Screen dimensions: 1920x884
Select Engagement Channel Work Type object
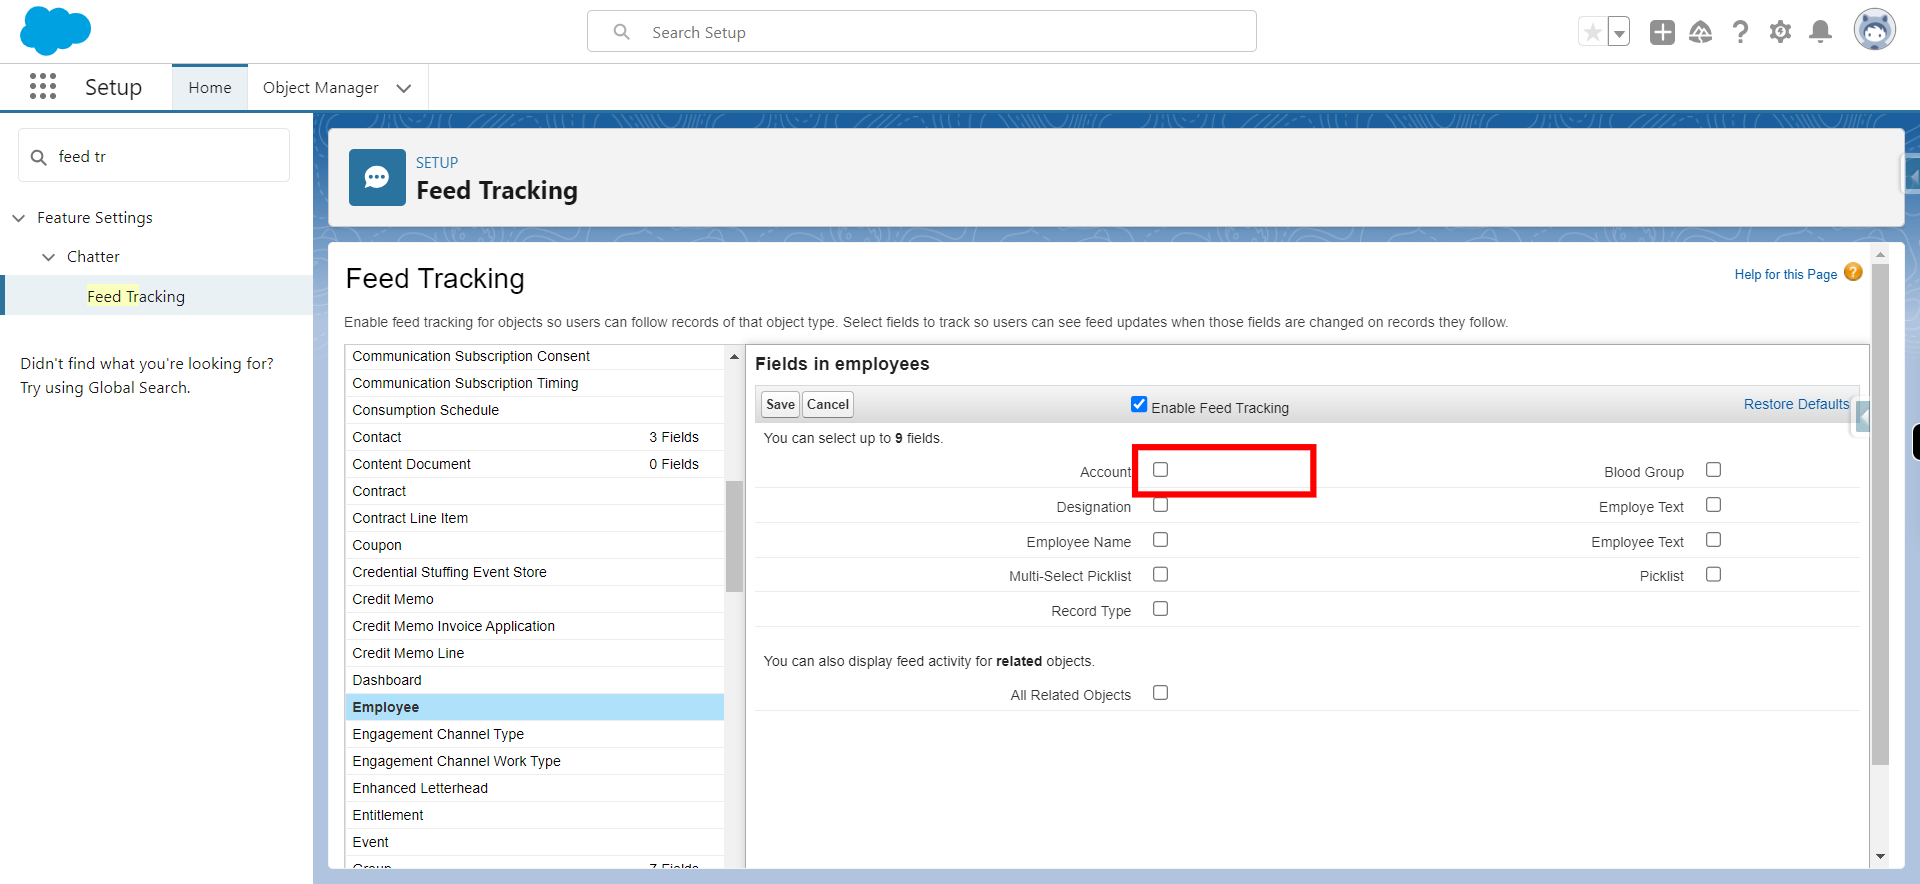(x=535, y=761)
